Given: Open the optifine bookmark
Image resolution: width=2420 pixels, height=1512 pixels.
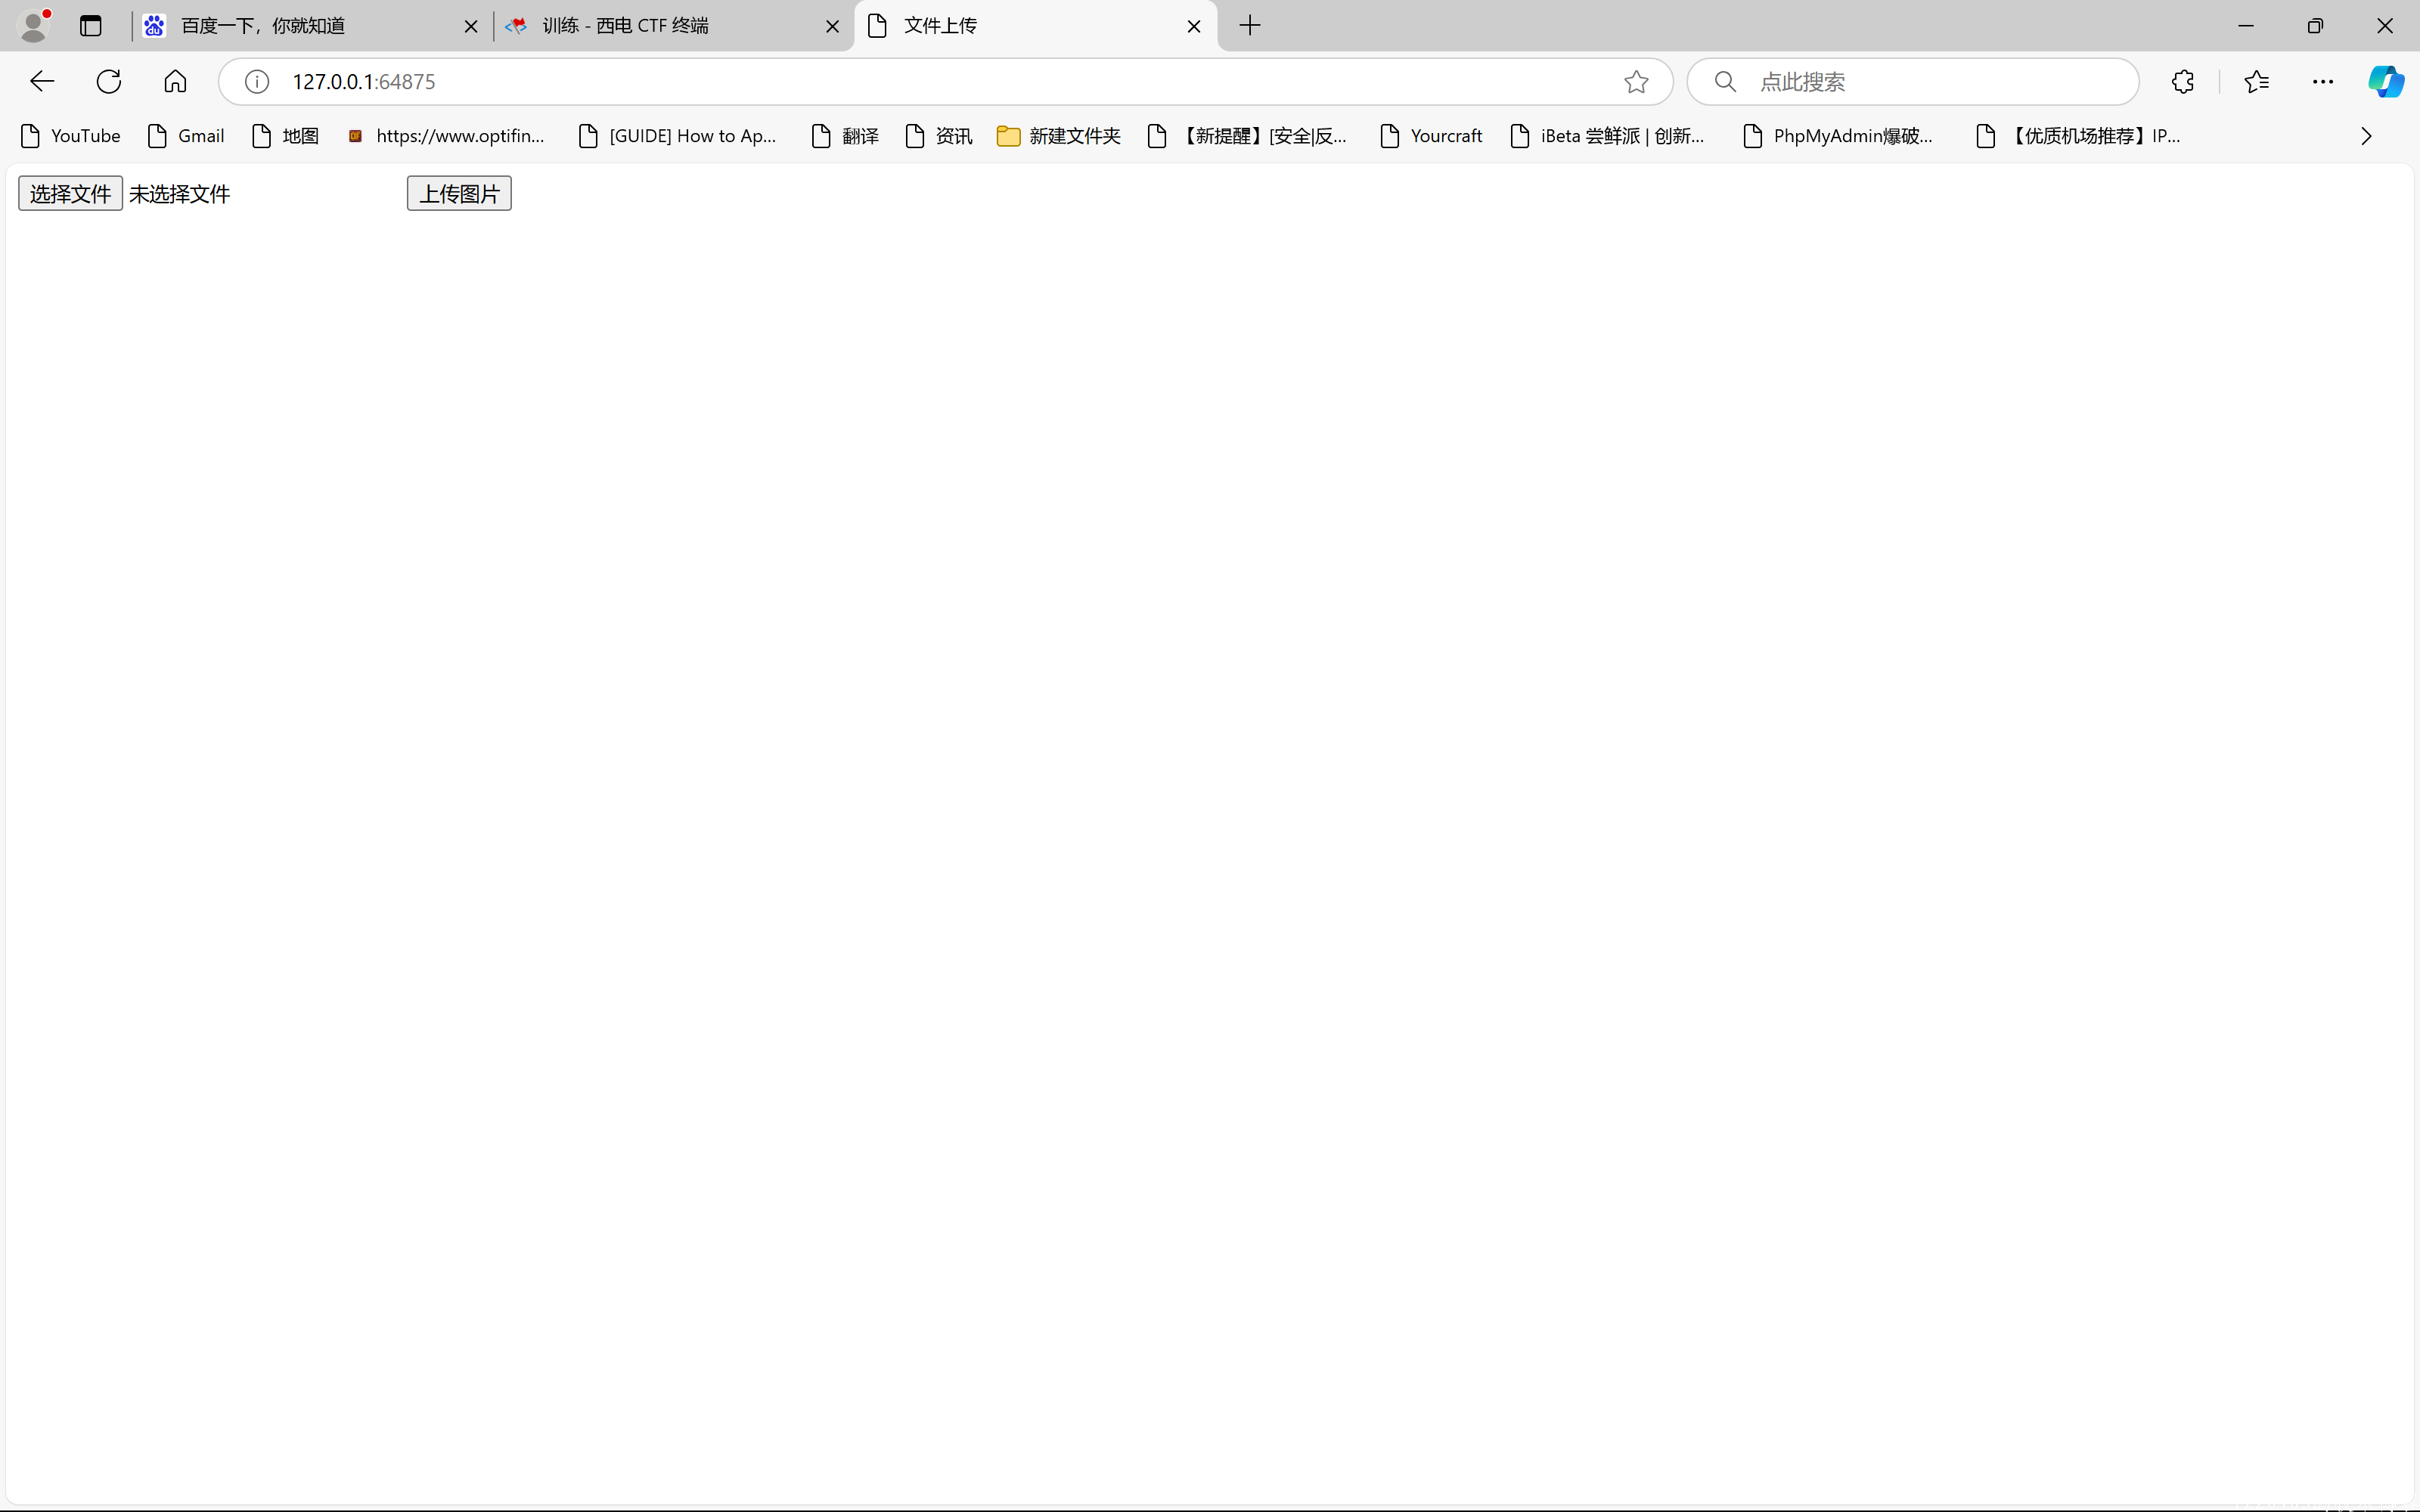Looking at the screenshot, I should tap(446, 136).
